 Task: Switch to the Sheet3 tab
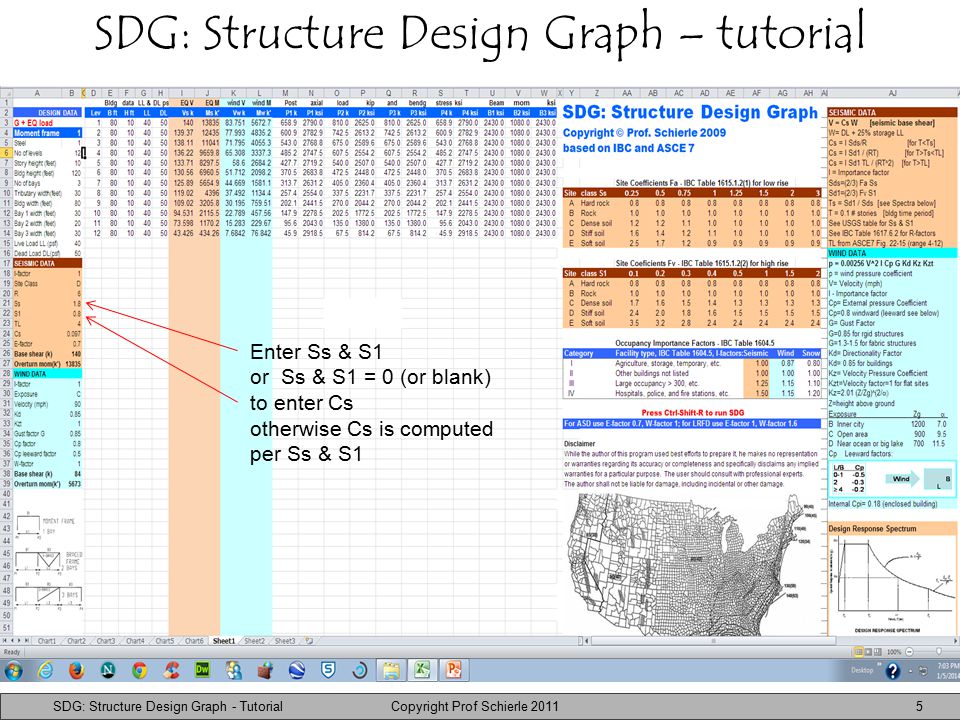[285, 641]
